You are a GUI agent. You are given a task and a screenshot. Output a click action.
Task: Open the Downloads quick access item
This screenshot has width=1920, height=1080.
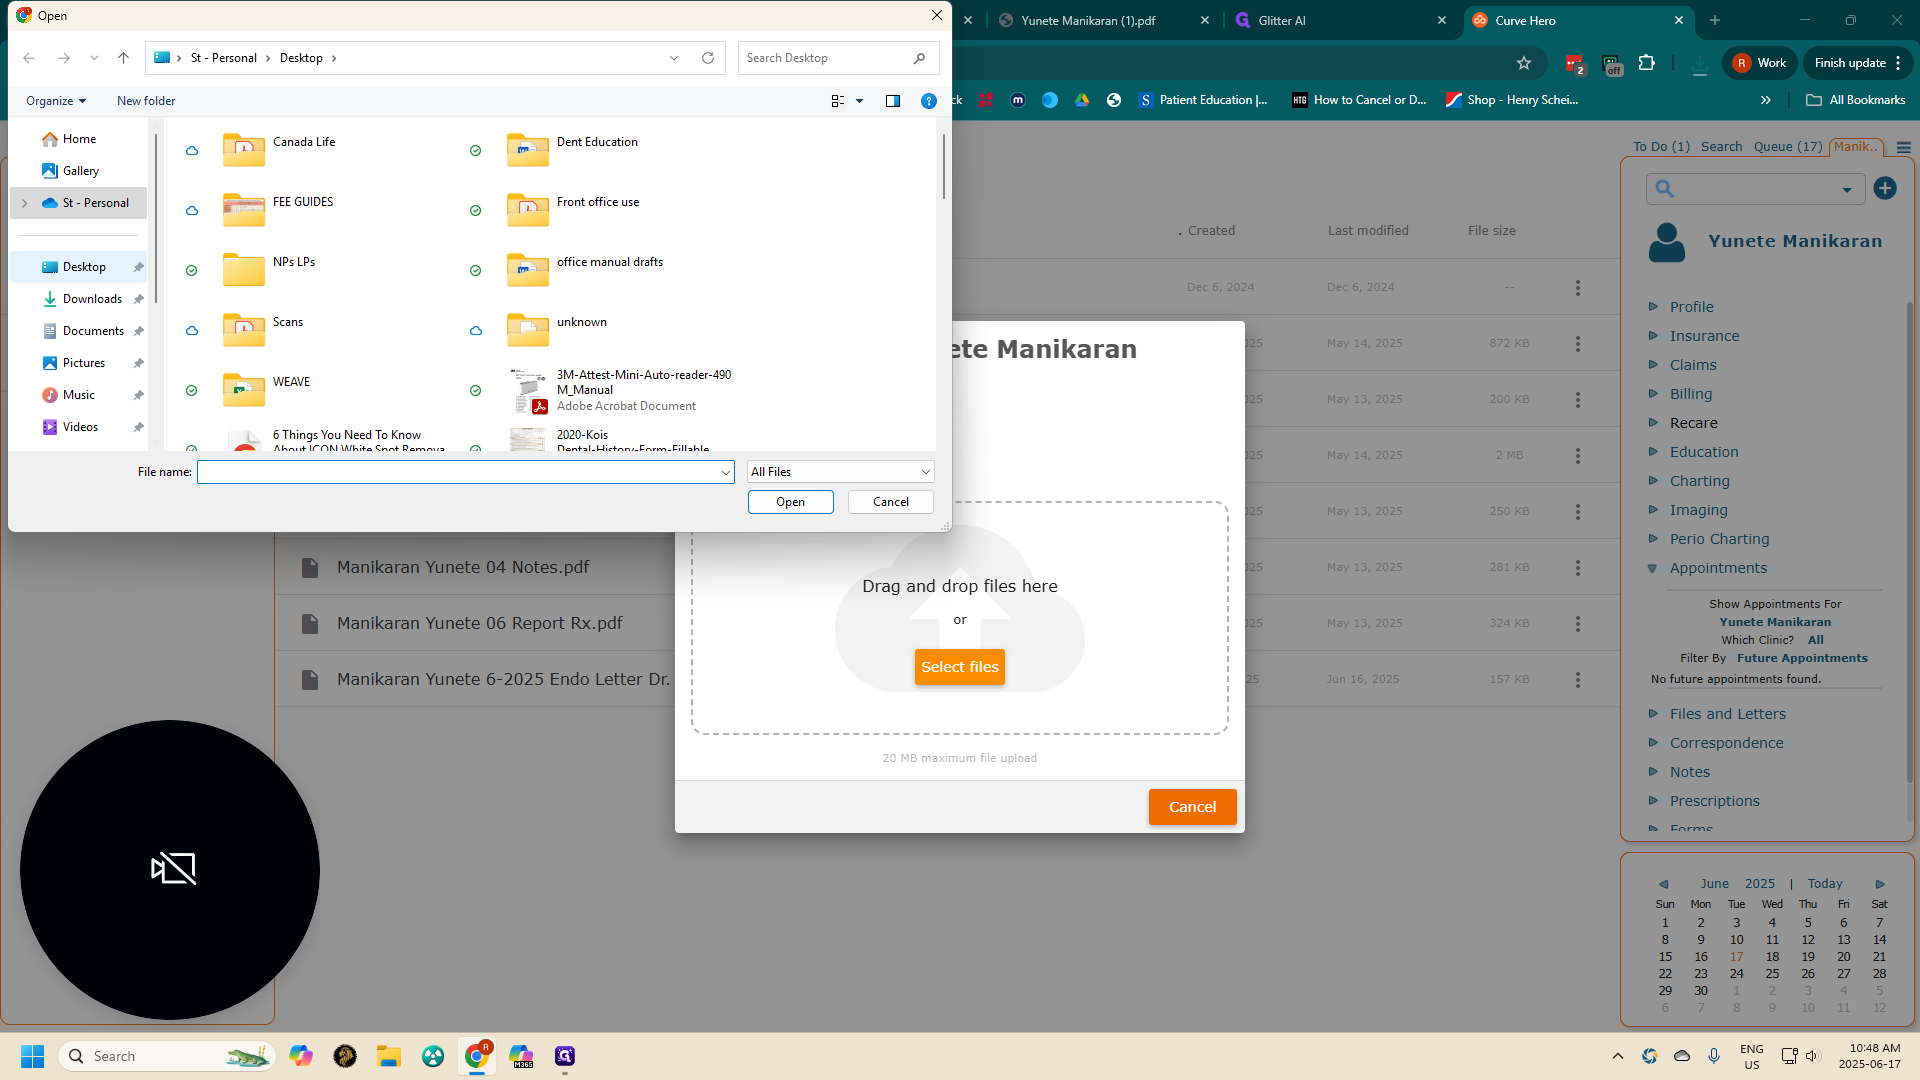pos(92,299)
